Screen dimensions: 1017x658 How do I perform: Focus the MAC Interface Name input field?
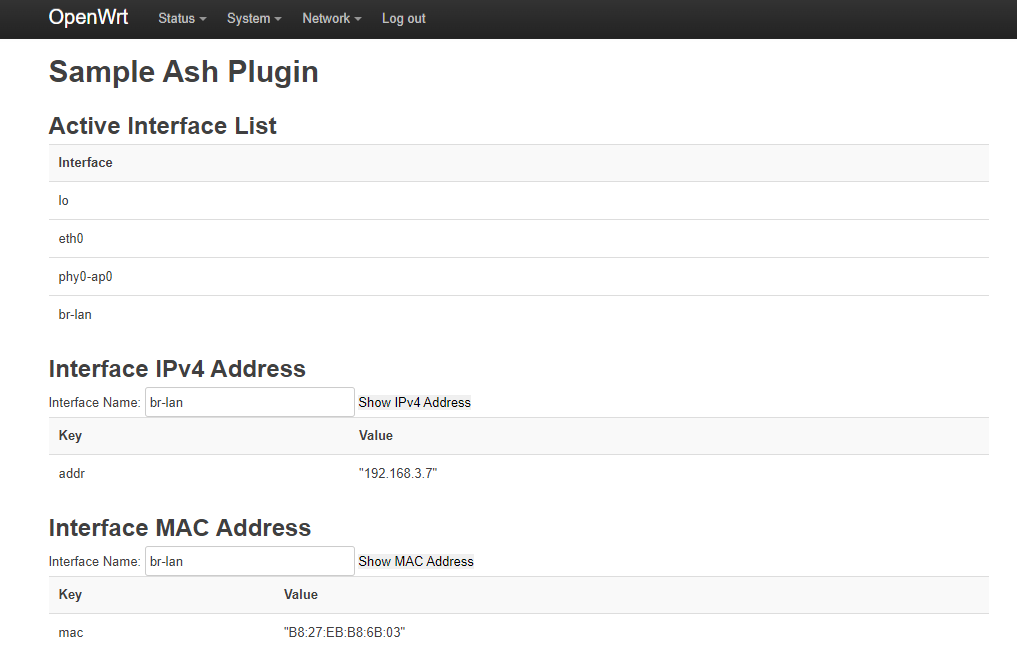click(250, 561)
